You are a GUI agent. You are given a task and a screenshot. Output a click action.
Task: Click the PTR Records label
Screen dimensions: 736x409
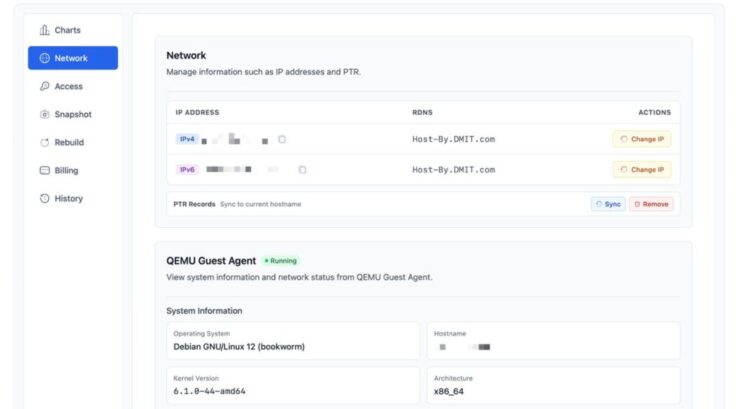coord(194,204)
